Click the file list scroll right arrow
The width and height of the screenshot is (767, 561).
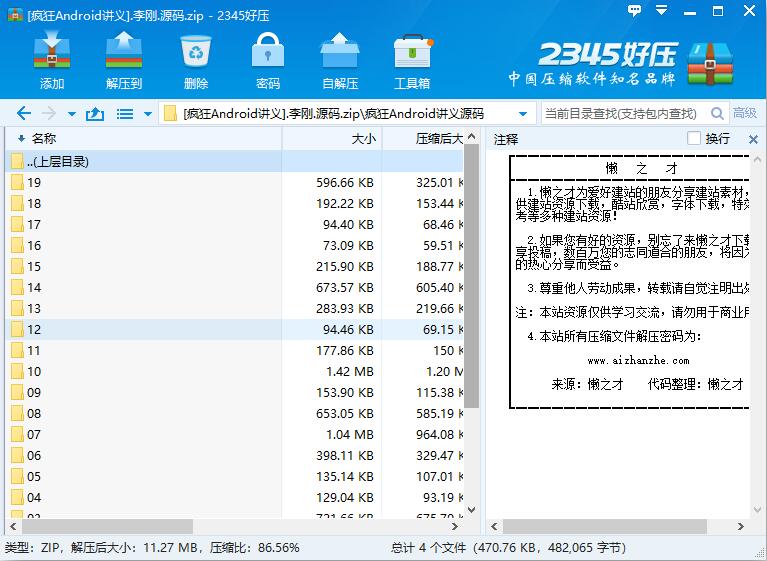tap(455, 527)
